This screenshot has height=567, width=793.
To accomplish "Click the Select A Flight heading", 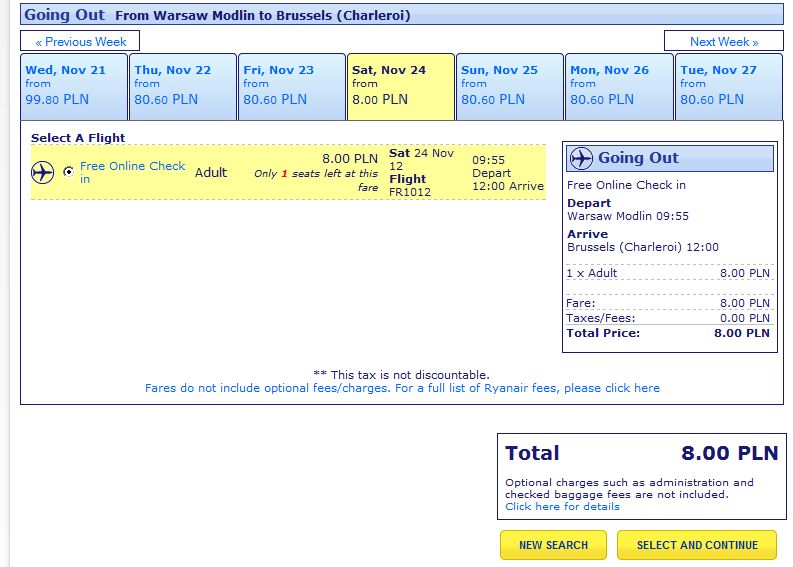I will tap(78, 138).
